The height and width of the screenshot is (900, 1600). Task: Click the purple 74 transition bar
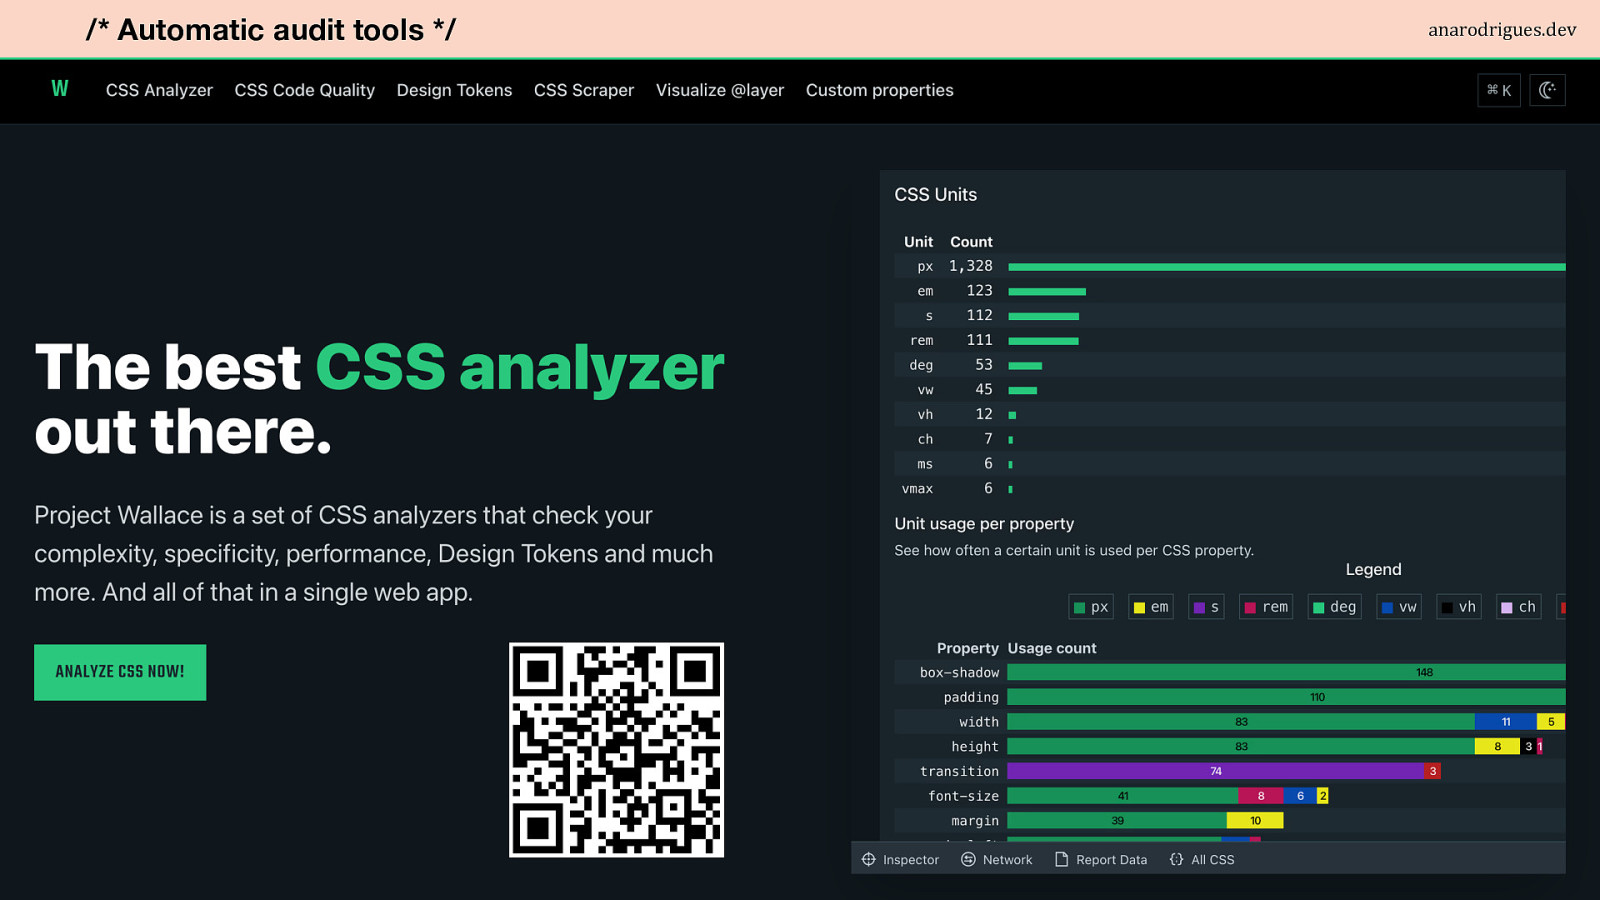pos(1215,771)
